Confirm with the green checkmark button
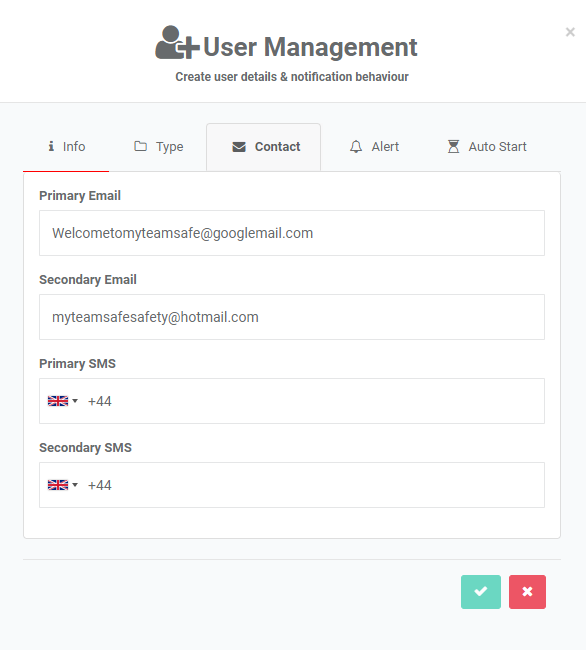 click(x=481, y=592)
